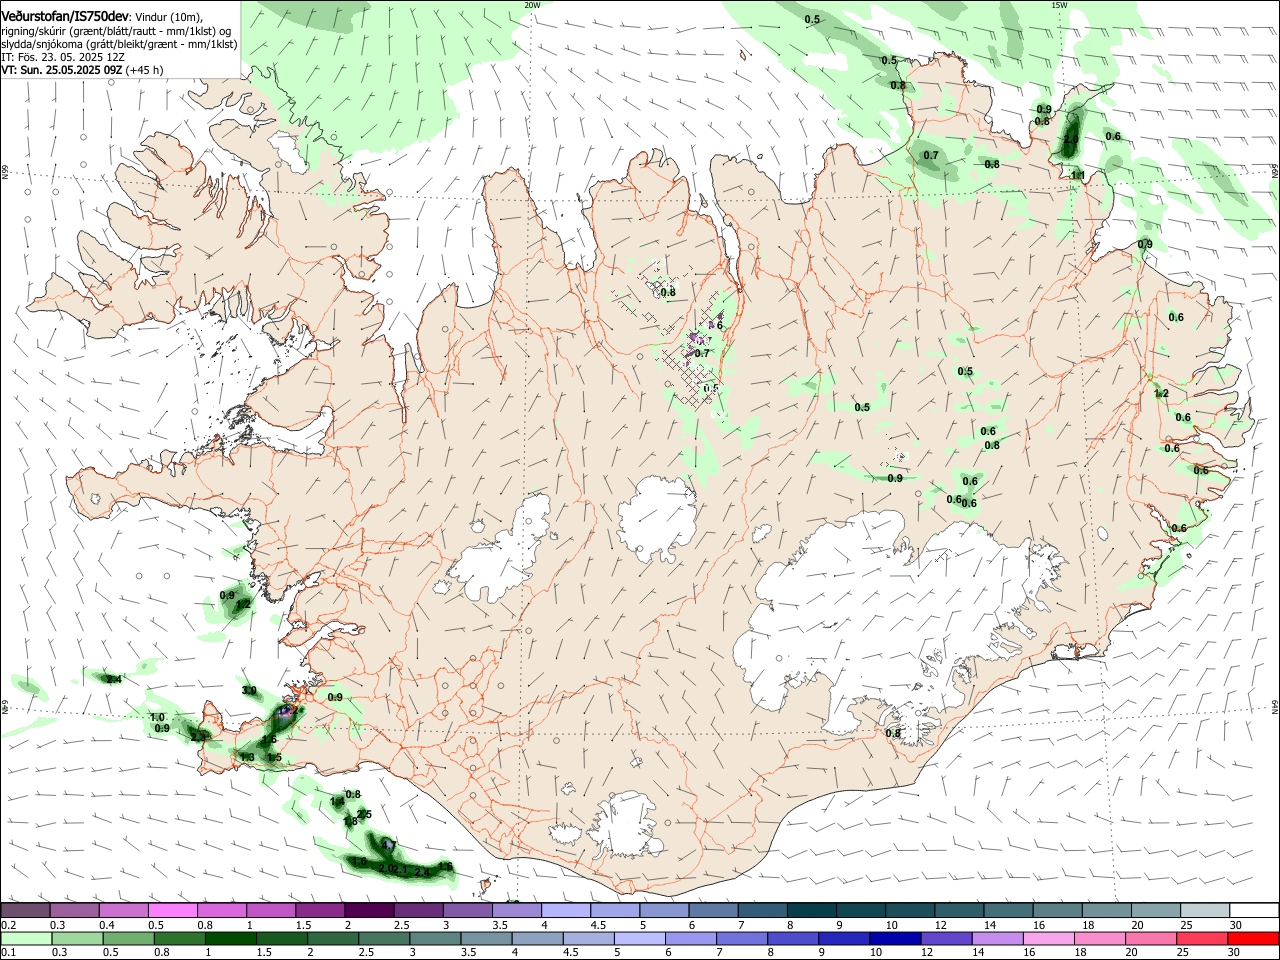Select the dark teal swatch labeled 8

tap(811, 911)
